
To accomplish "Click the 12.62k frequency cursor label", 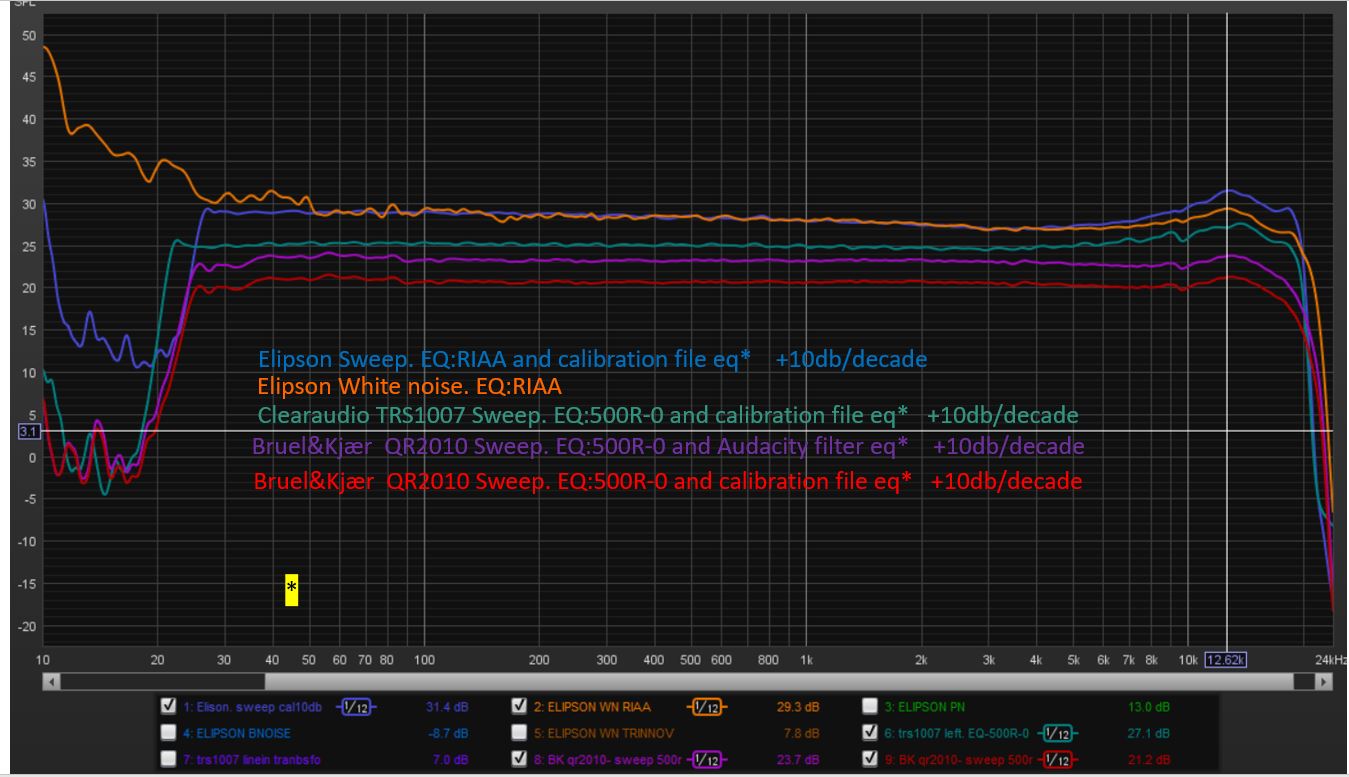I will click(x=1228, y=660).
